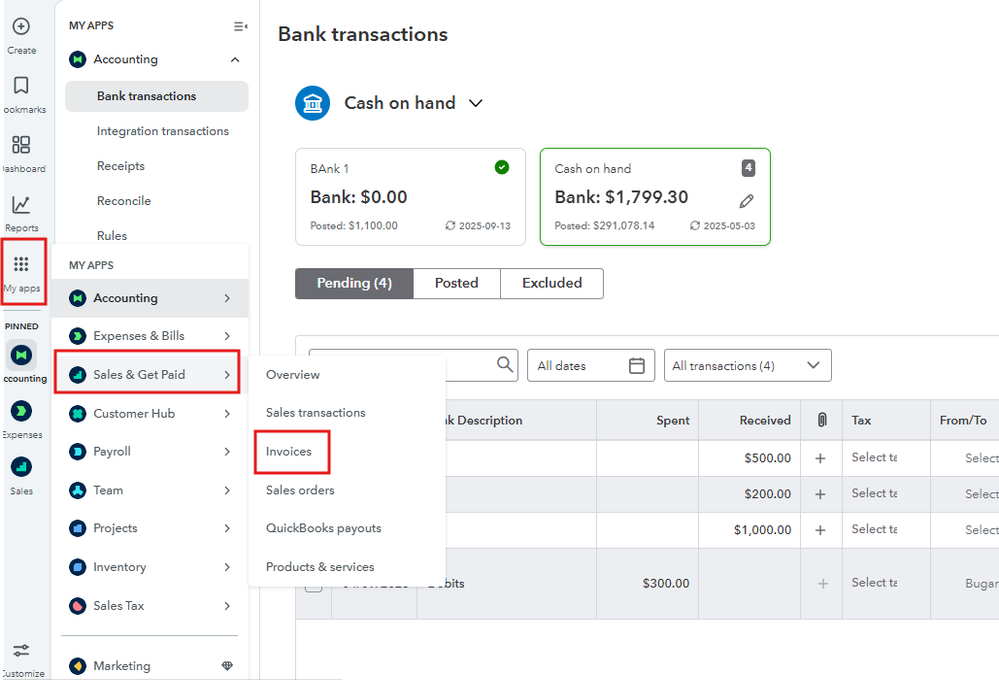Screen dimensions: 999x680
Task: Select QuickBooks payouts in flyout
Action: tap(323, 528)
